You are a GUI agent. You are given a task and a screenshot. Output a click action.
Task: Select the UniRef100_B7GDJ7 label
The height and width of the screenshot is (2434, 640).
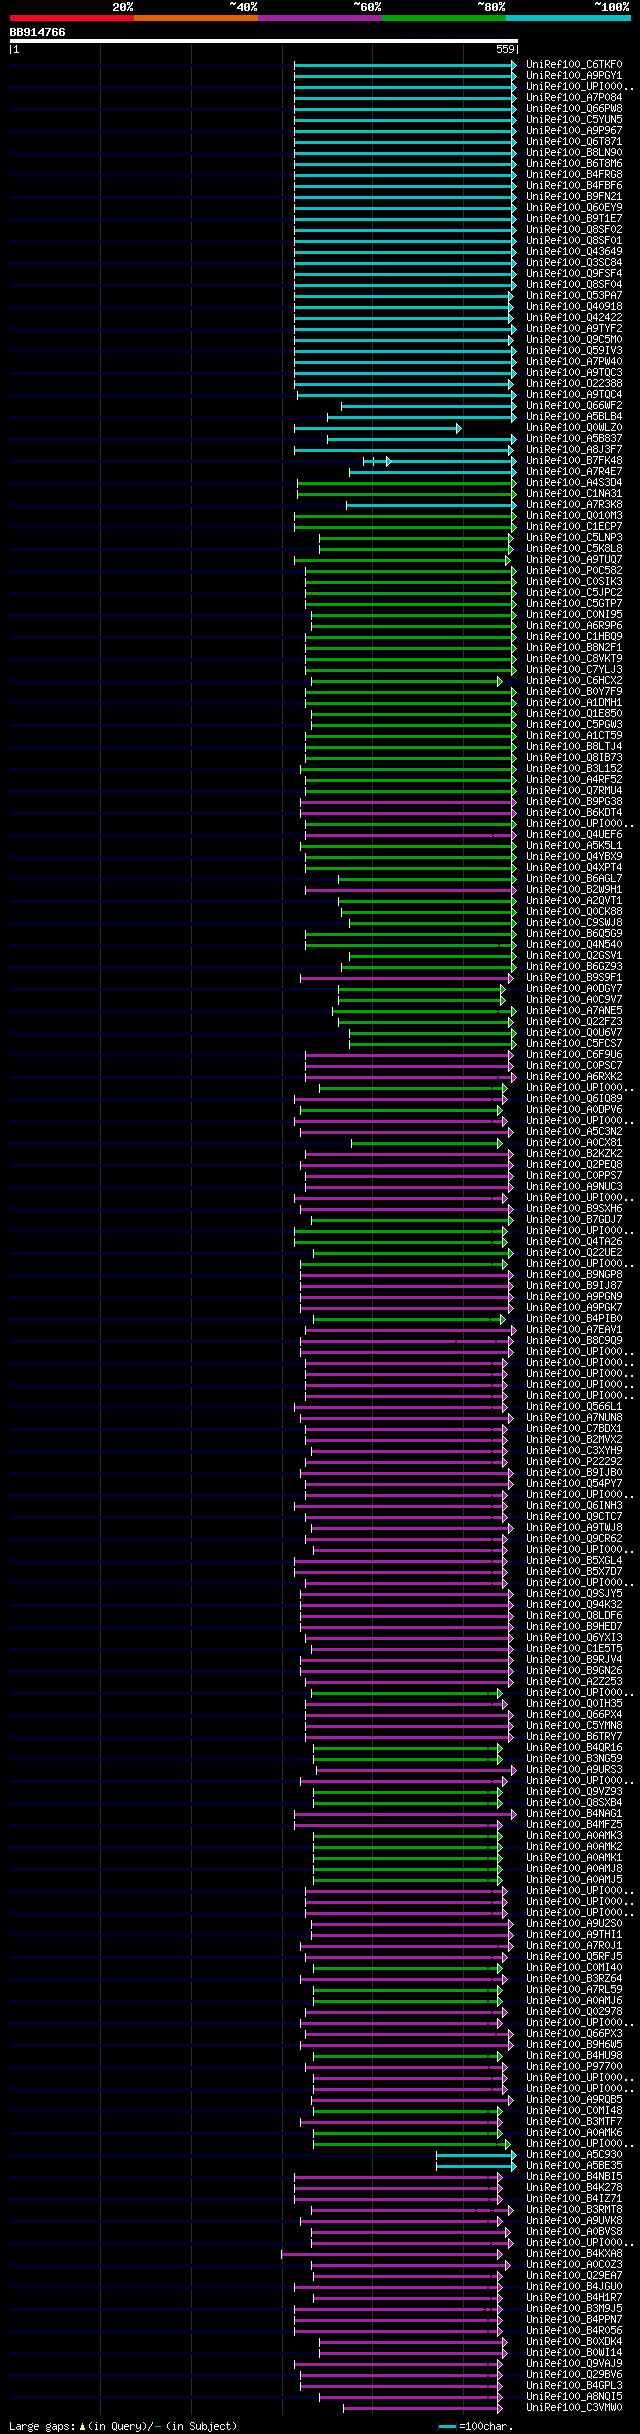coord(574,1220)
